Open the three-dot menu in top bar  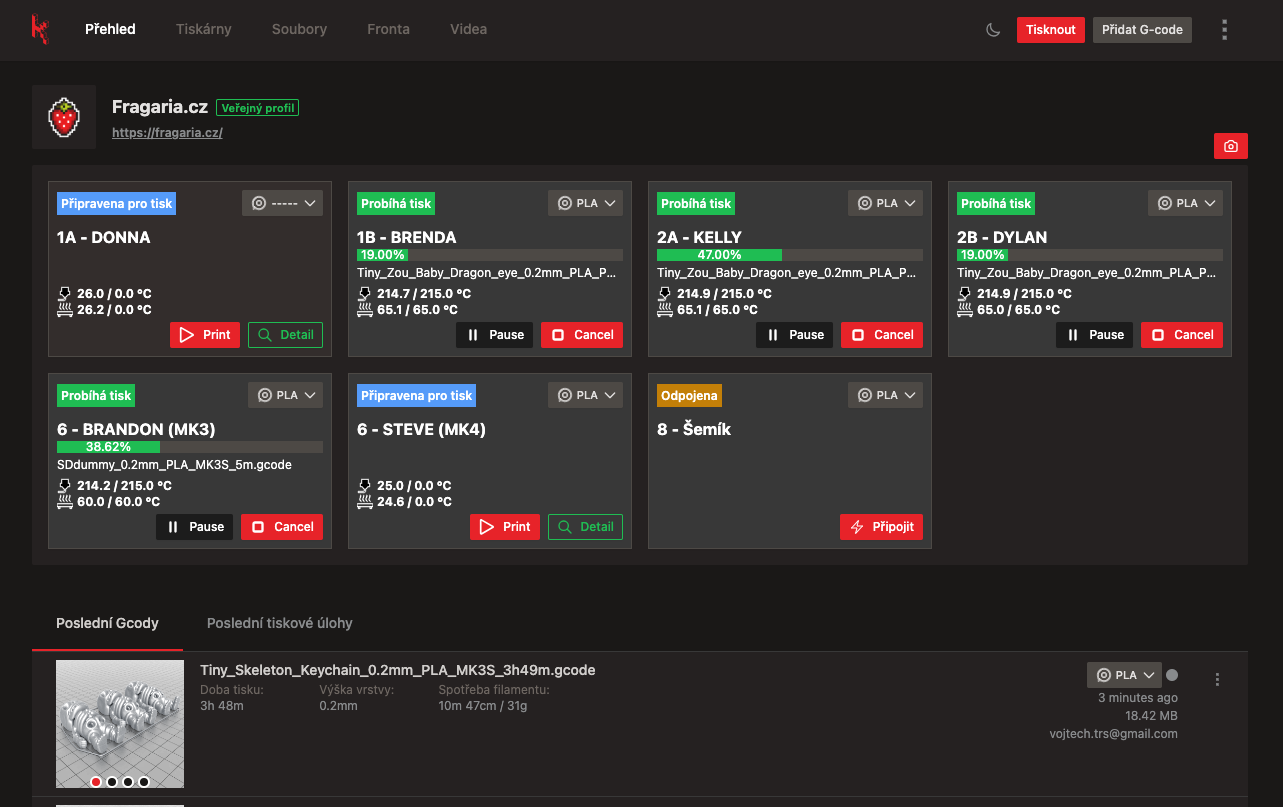click(x=1224, y=30)
